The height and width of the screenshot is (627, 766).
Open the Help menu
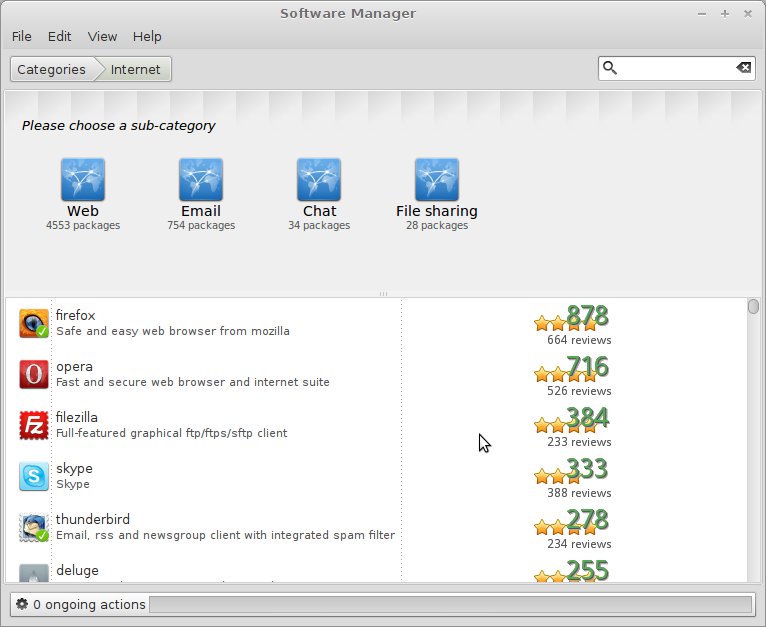pyautogui.click(x=147, y=36)
